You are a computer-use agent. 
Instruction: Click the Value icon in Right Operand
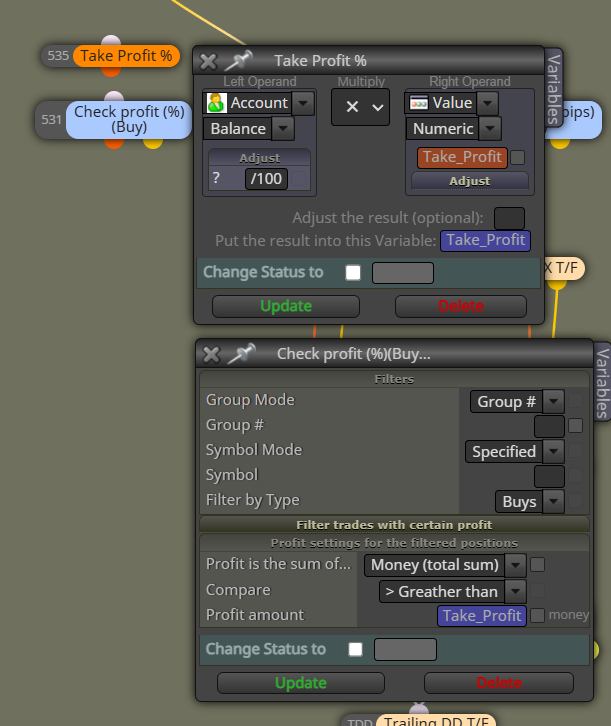pos(418,103)
